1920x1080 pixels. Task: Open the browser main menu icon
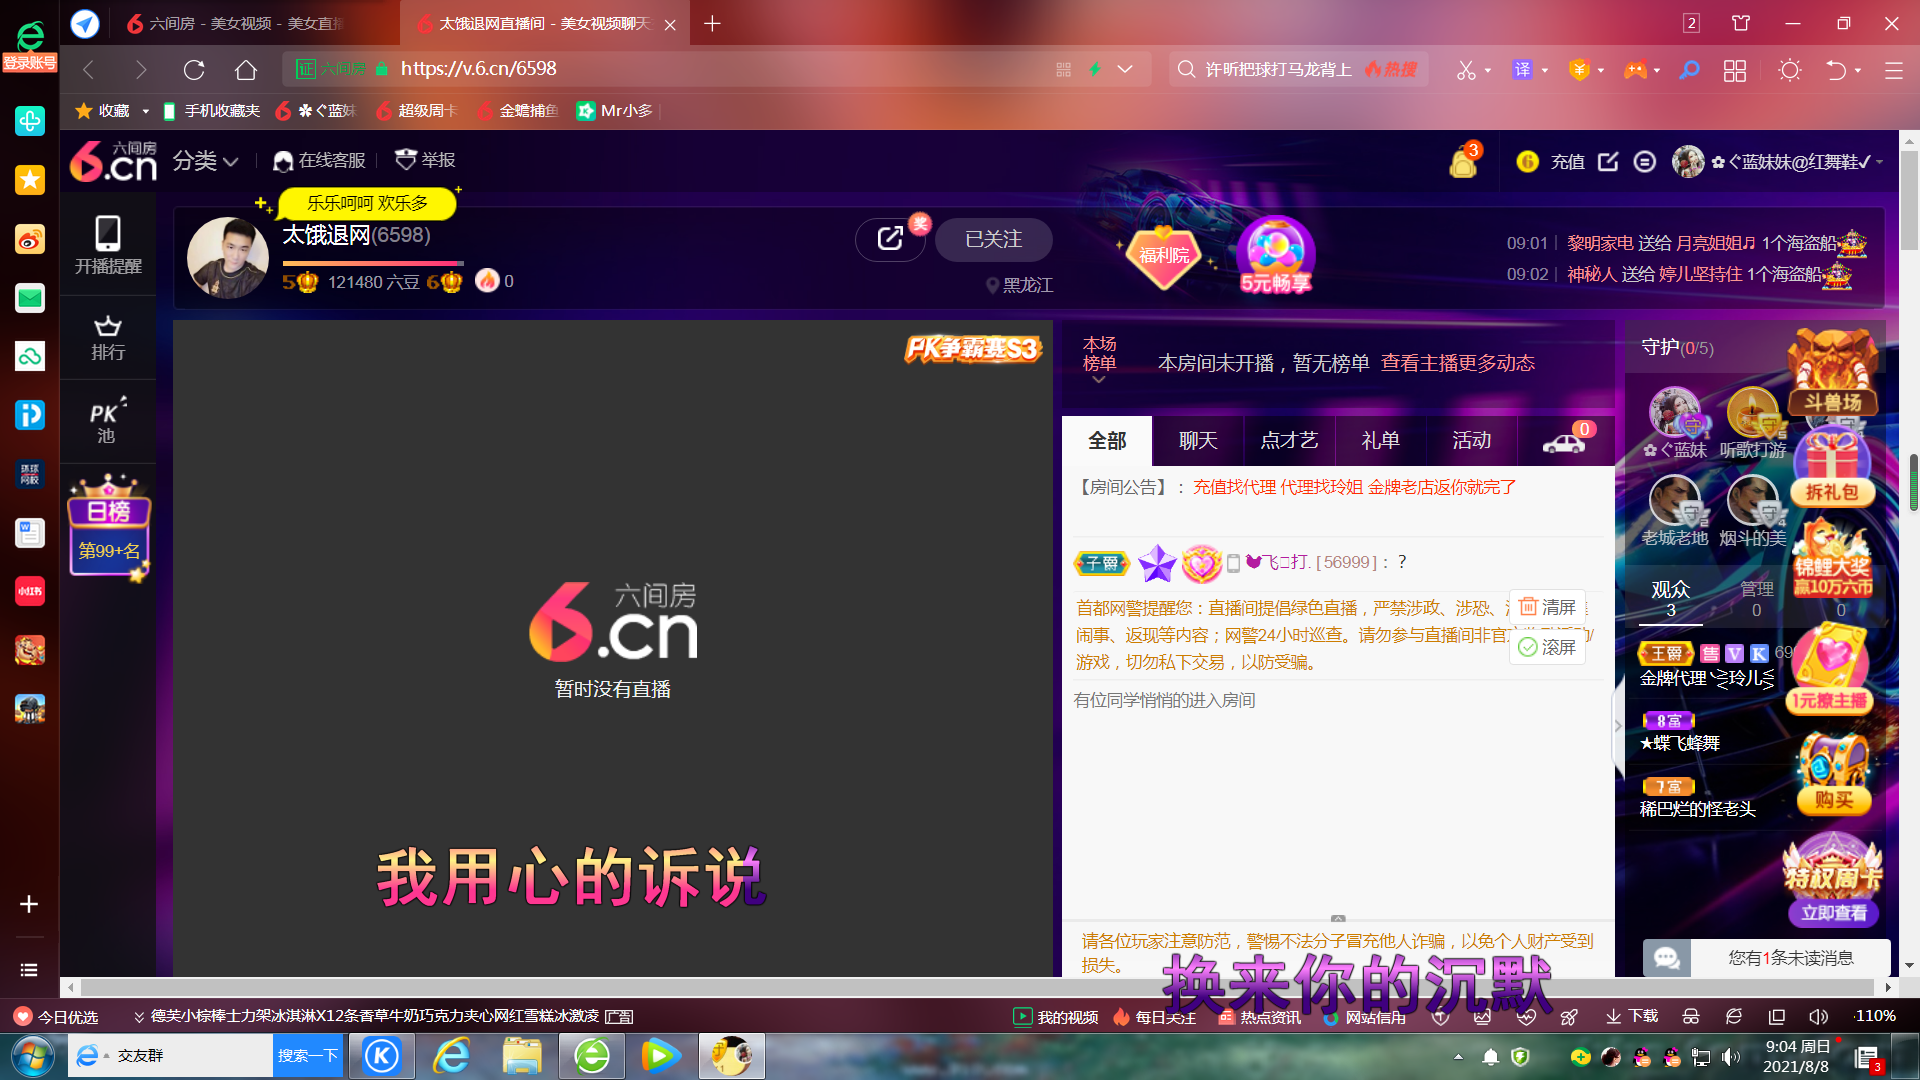click(x=1893, y=70)
